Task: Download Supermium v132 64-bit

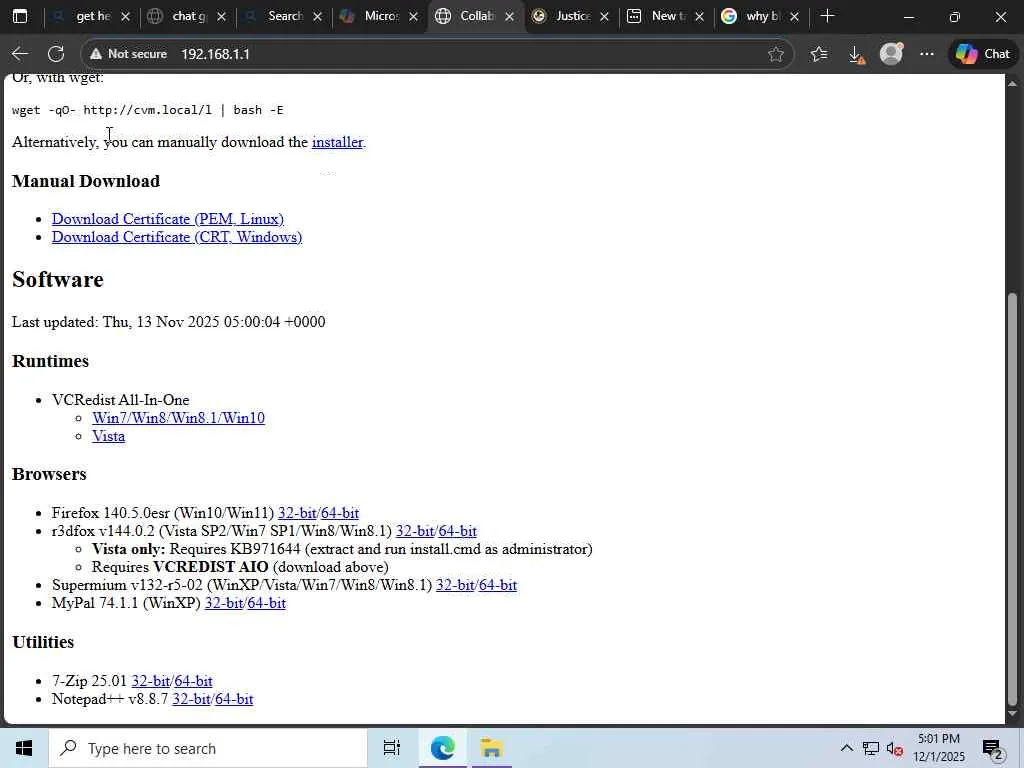Action: click(498, 585)
